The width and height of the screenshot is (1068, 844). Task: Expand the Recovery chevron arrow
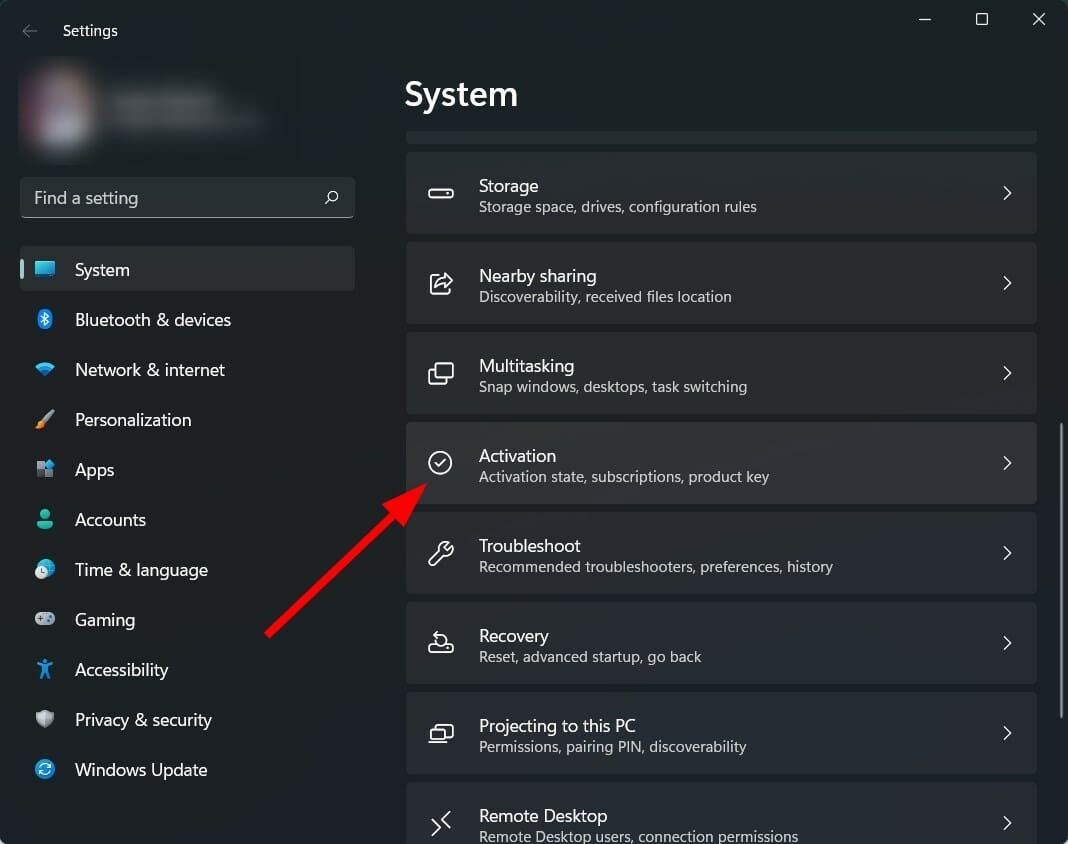(1007, 643)
